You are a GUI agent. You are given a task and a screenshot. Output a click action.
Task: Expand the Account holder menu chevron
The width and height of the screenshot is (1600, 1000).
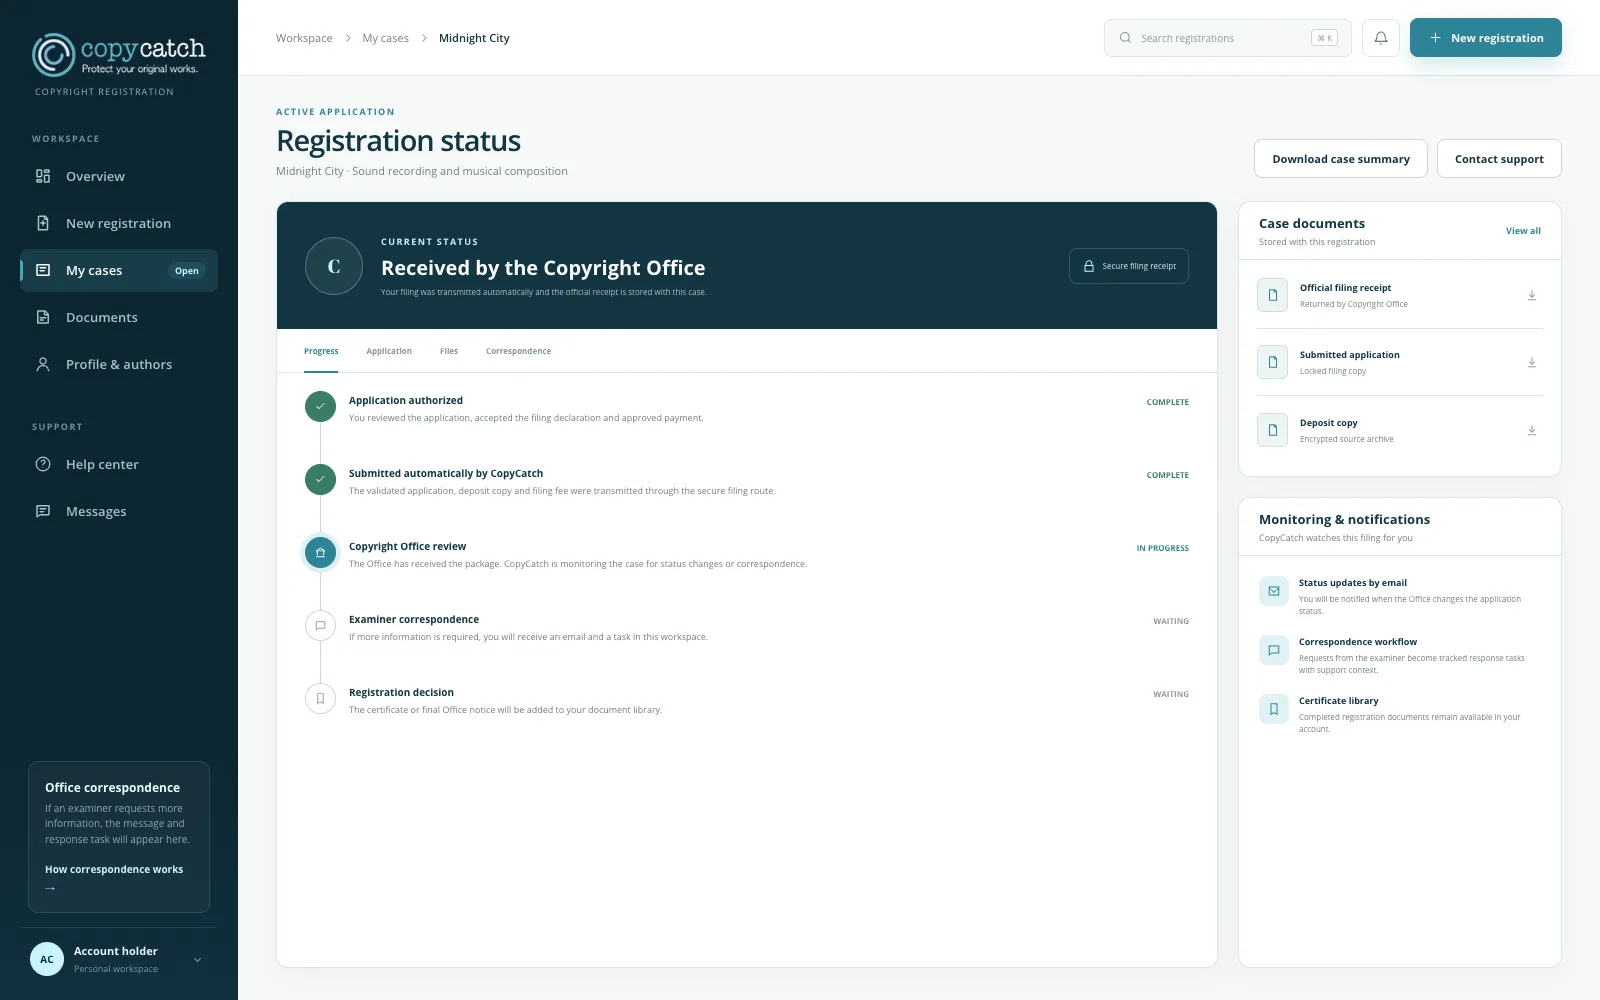[x=197, y=960]
